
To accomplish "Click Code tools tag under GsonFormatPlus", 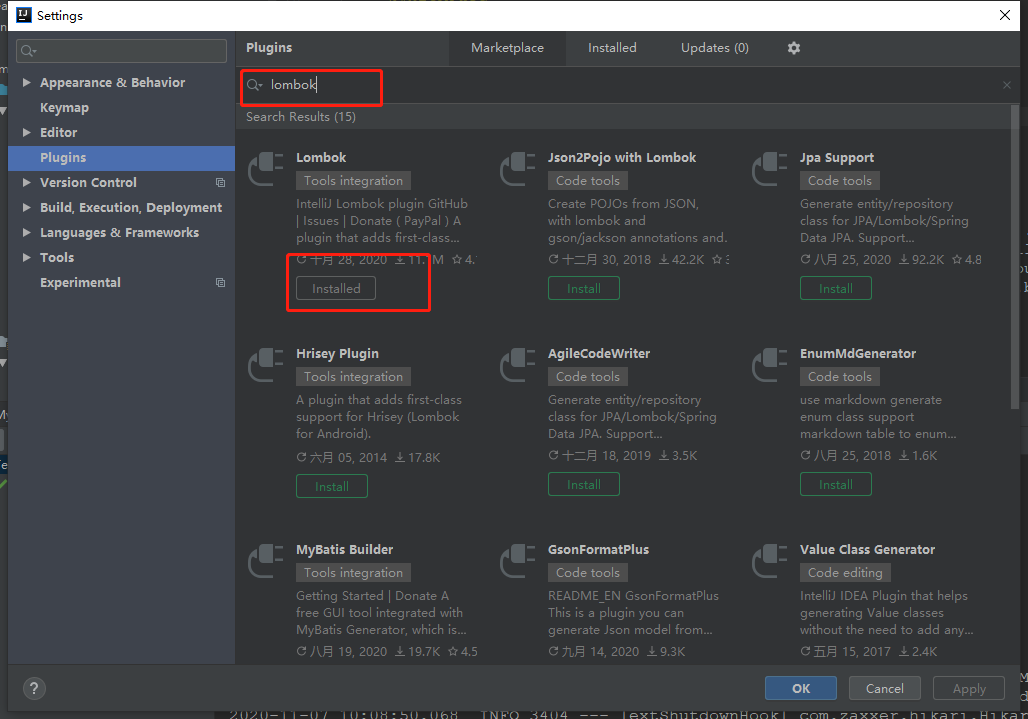I will click(587, 572).
